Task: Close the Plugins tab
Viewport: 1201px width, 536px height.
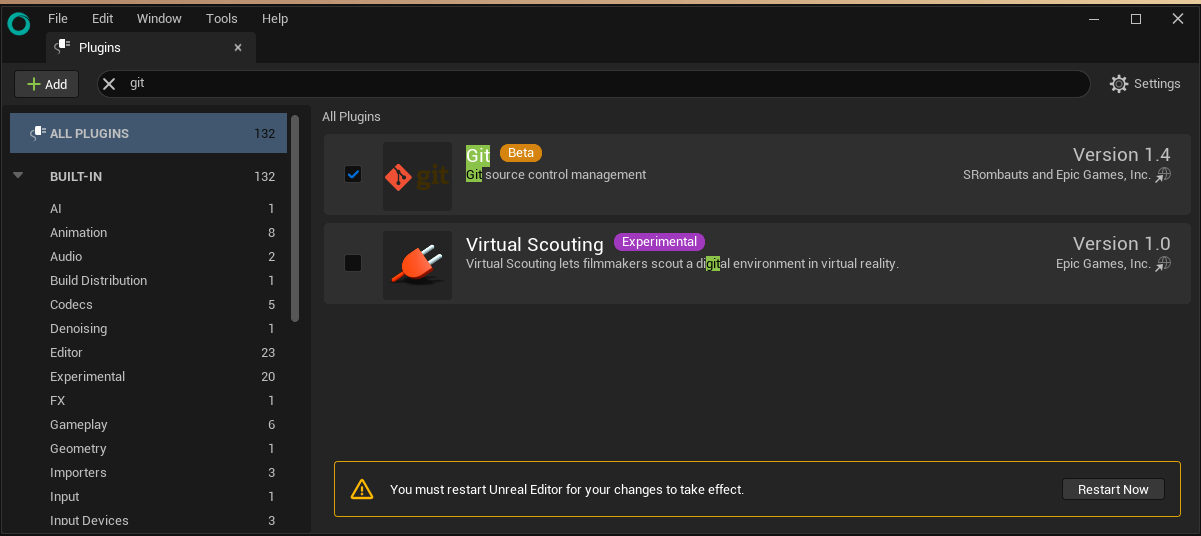Action: coord(238,47)
